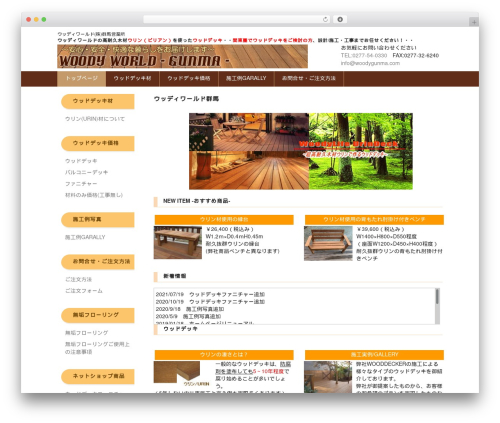The width and height of the screenshot is (500, 423).
Task: Click the WOODY WORLD GUNMA banner logo
Action: [x=182, y=56]
